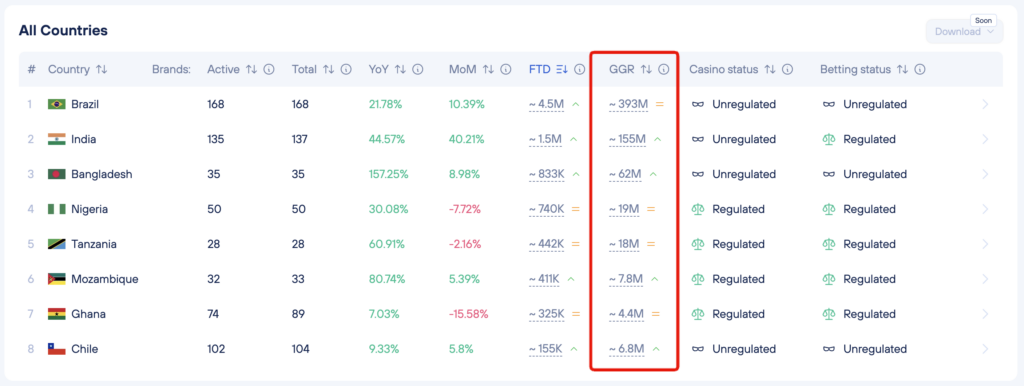Click the FTD column header label
The height and width of the screenshot is (386, 1024).
[x=539, y=69]
